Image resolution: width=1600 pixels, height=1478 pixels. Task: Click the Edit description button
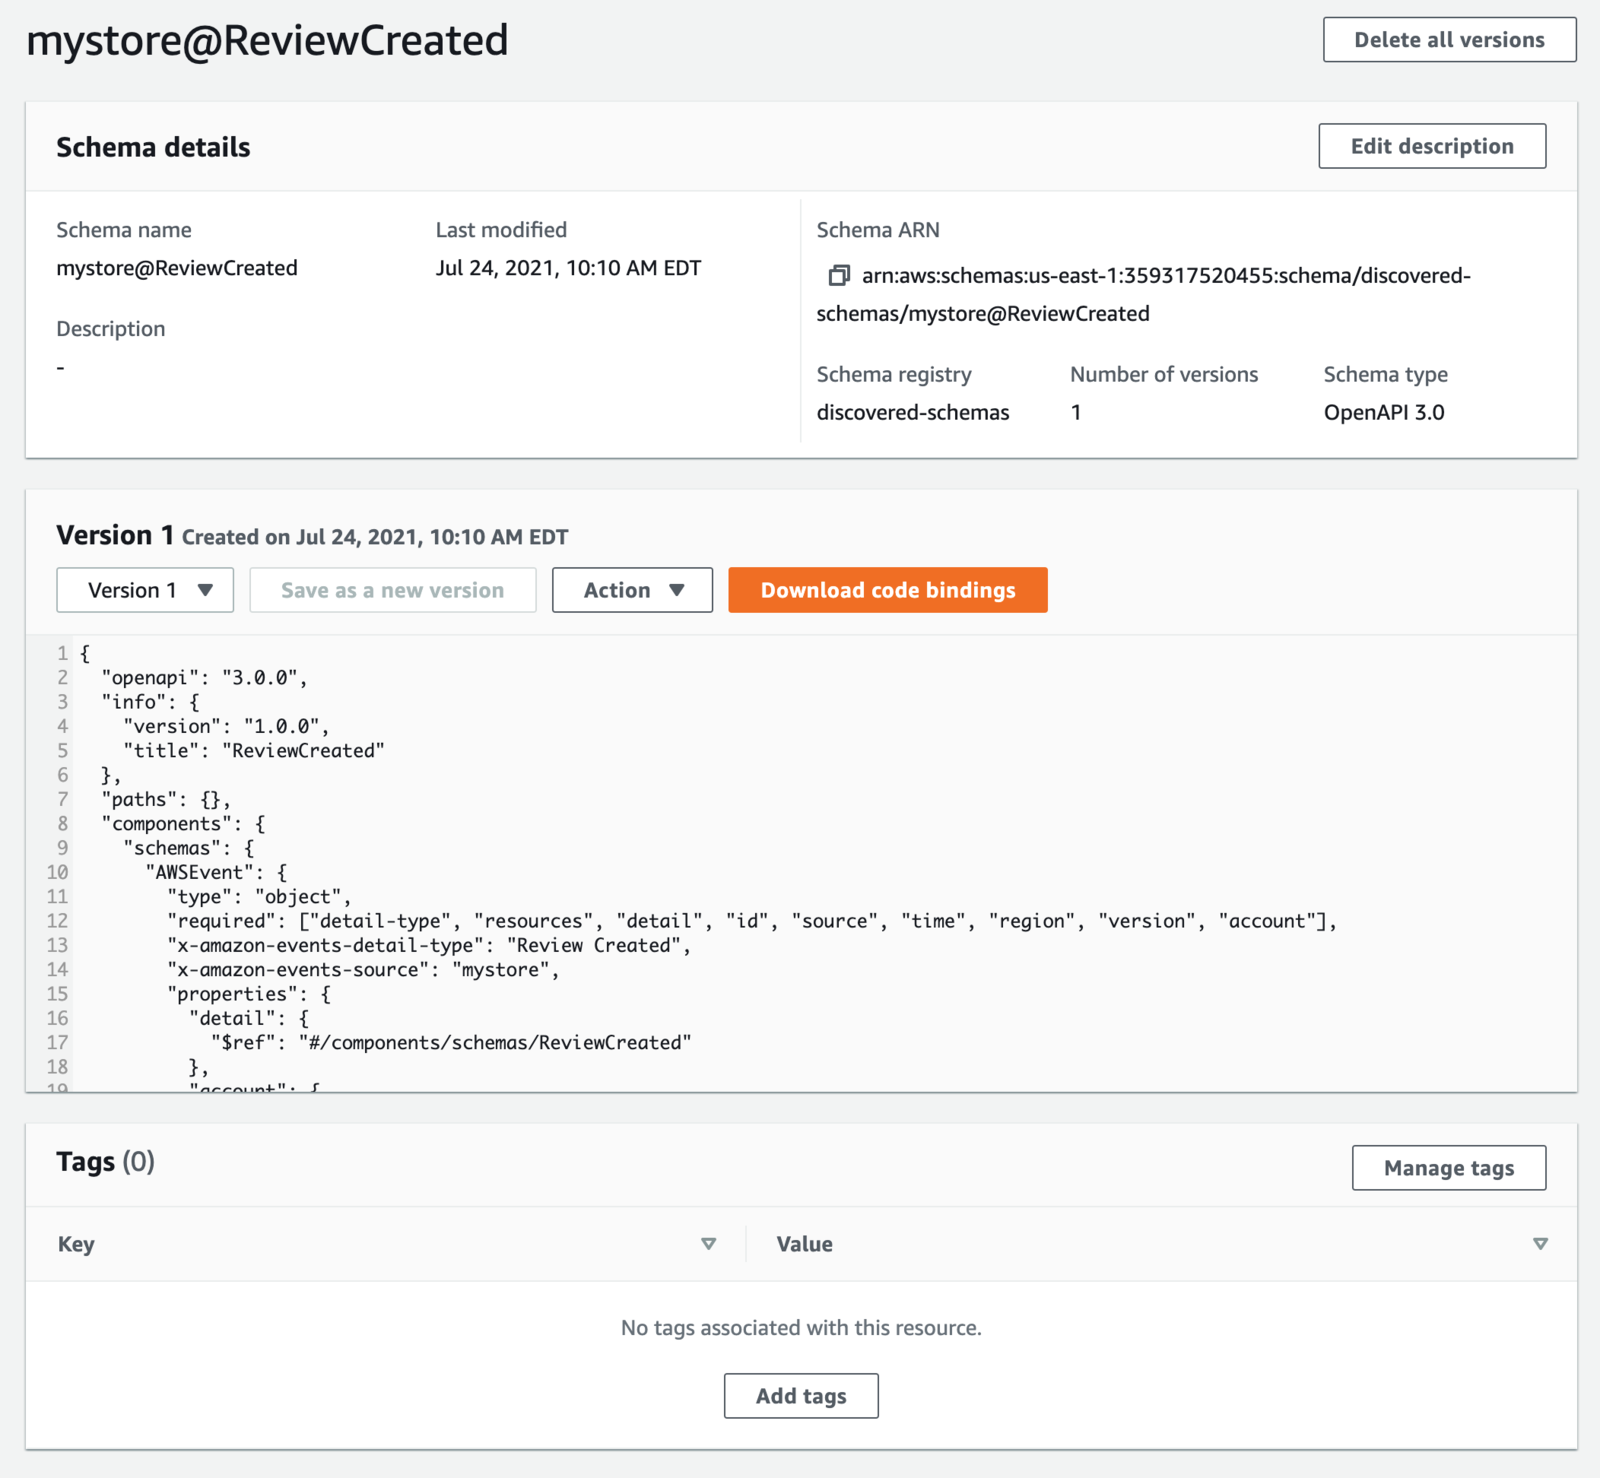pos(1432,146)
